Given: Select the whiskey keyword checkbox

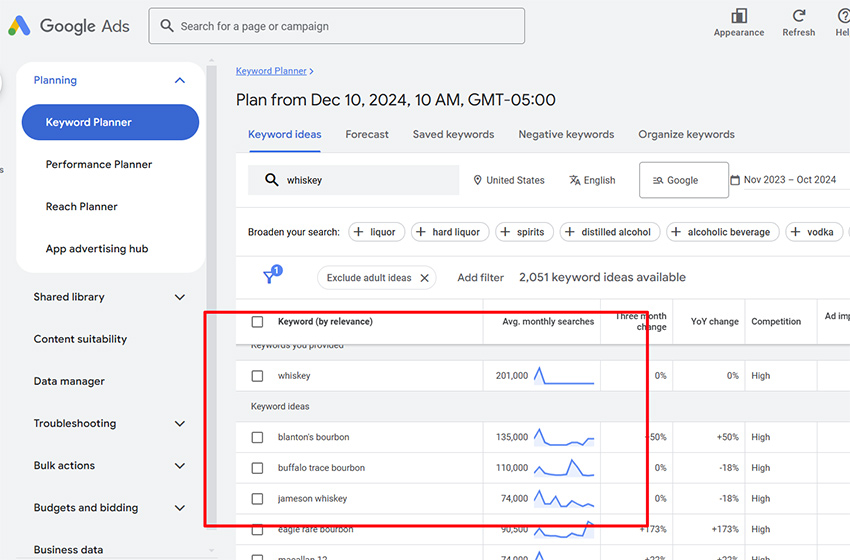Looking at the screenshot, I should click(x=257, y=376).
